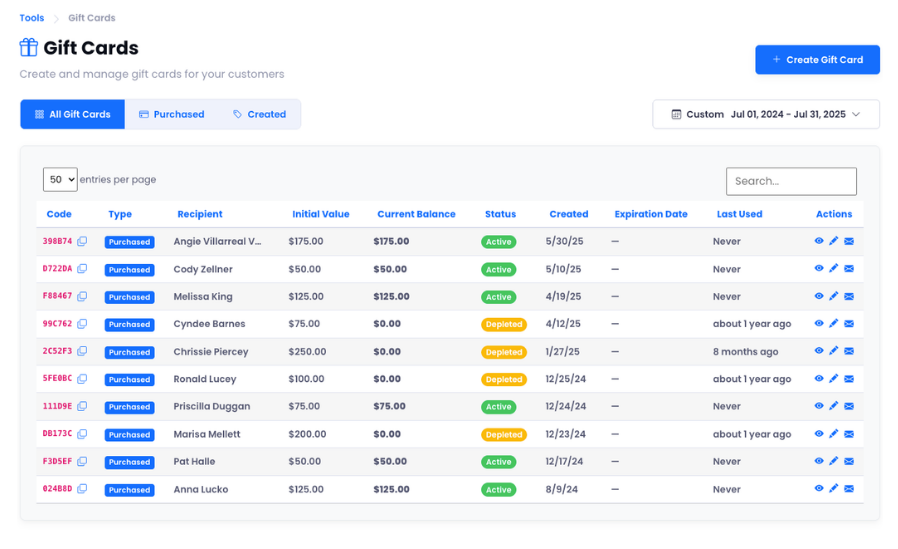Copy gift card code 2C52F3

(82, 351)
